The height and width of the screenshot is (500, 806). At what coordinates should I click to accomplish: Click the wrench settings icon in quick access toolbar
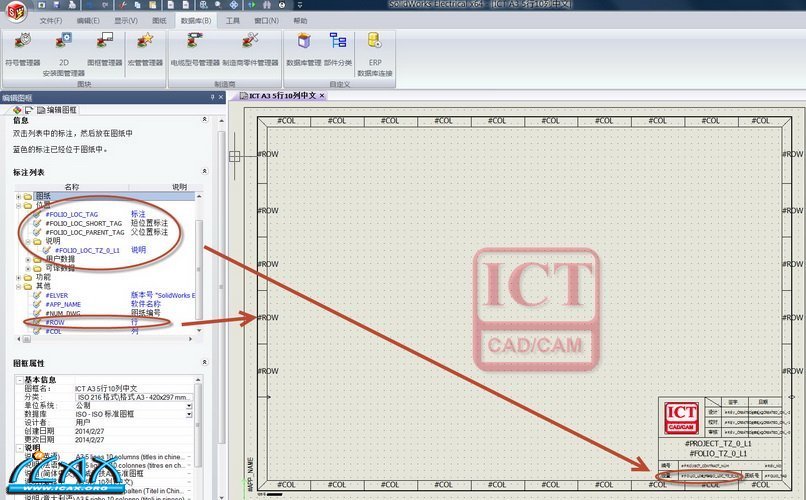point(122,5)
